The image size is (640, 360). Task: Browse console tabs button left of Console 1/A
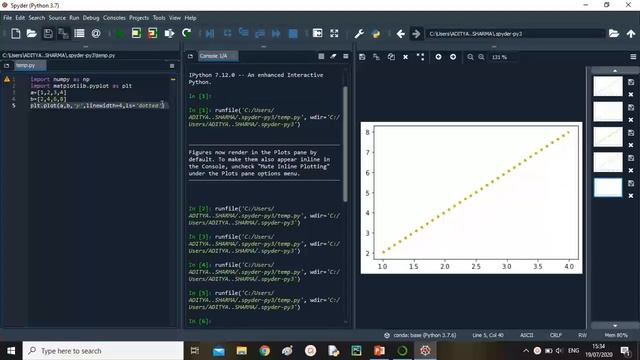[190, 56]
